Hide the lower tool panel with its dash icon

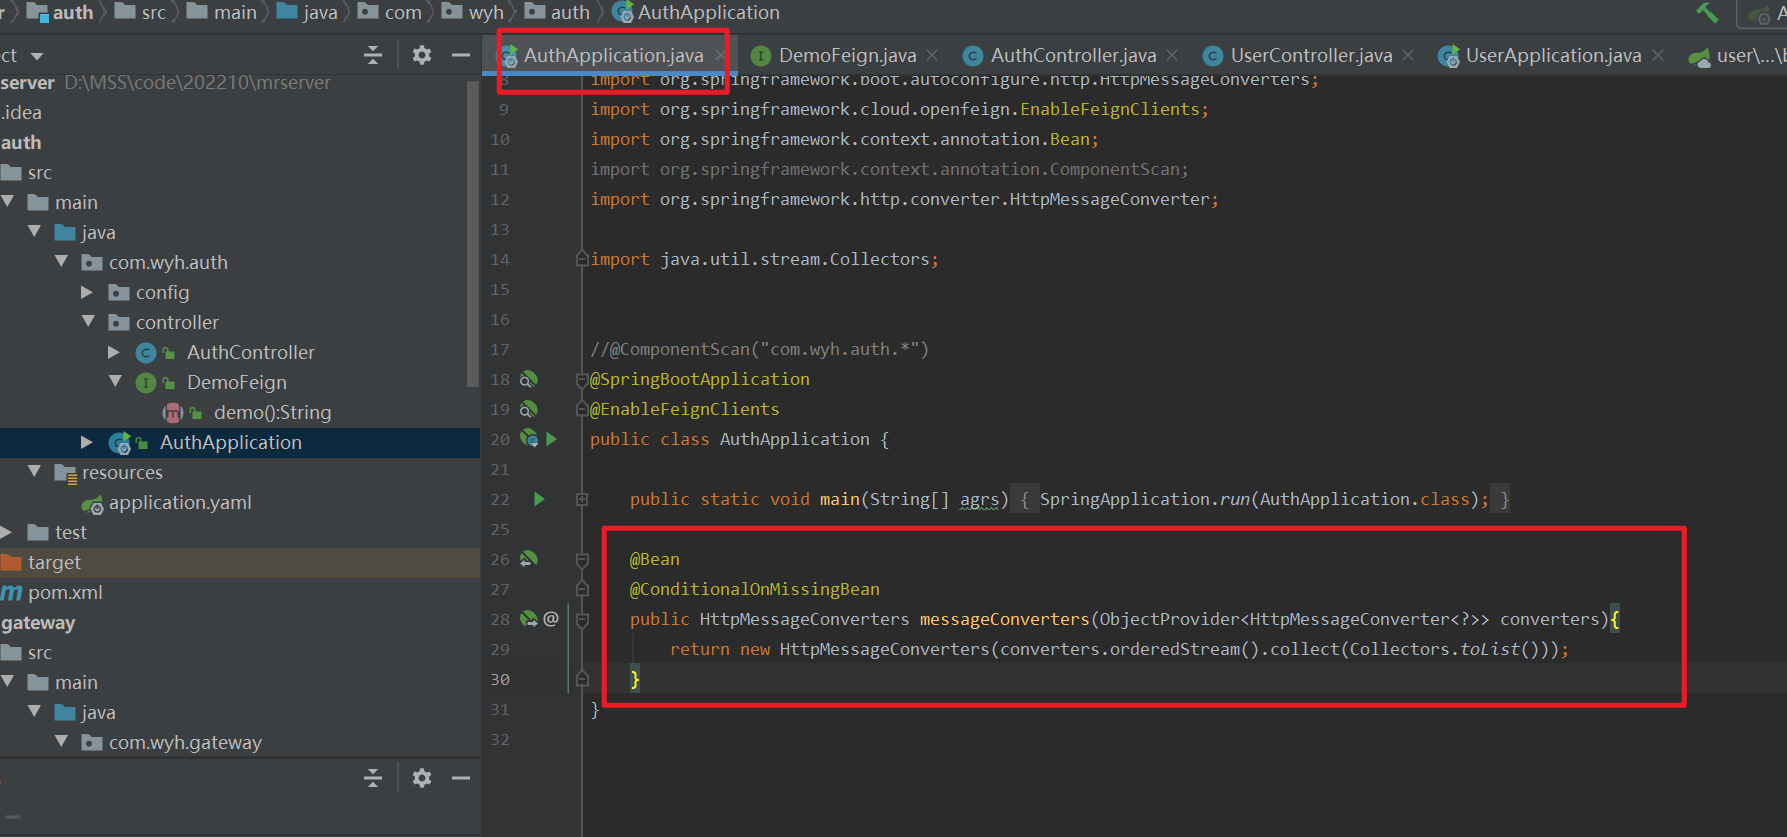[461, 777]
